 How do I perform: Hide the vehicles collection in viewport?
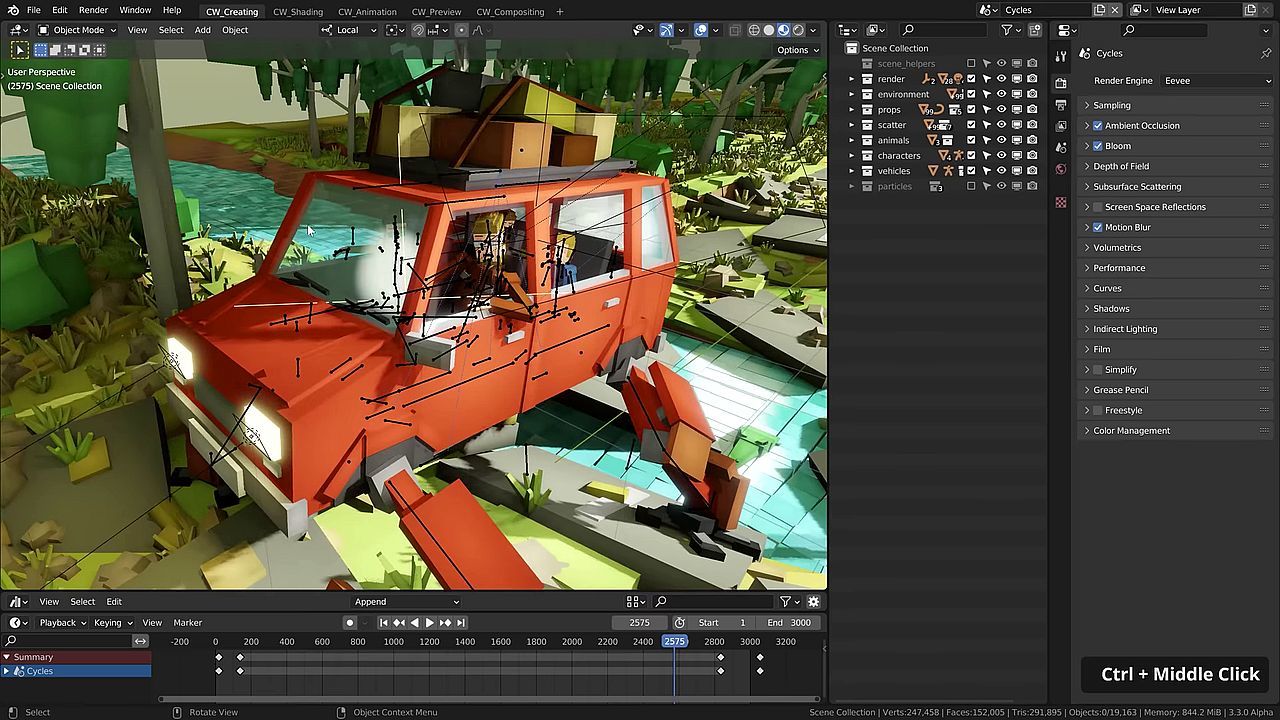click(1001, 171)
